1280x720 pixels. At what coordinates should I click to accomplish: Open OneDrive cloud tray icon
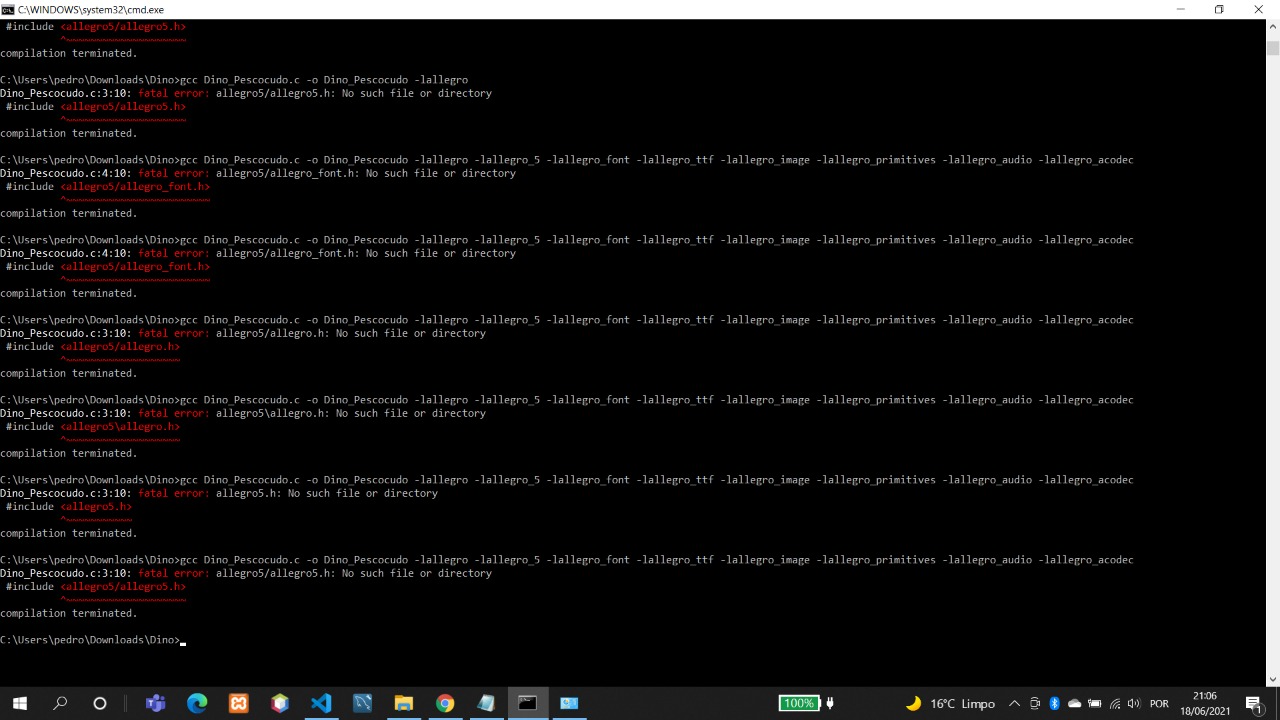(1074, 703)
